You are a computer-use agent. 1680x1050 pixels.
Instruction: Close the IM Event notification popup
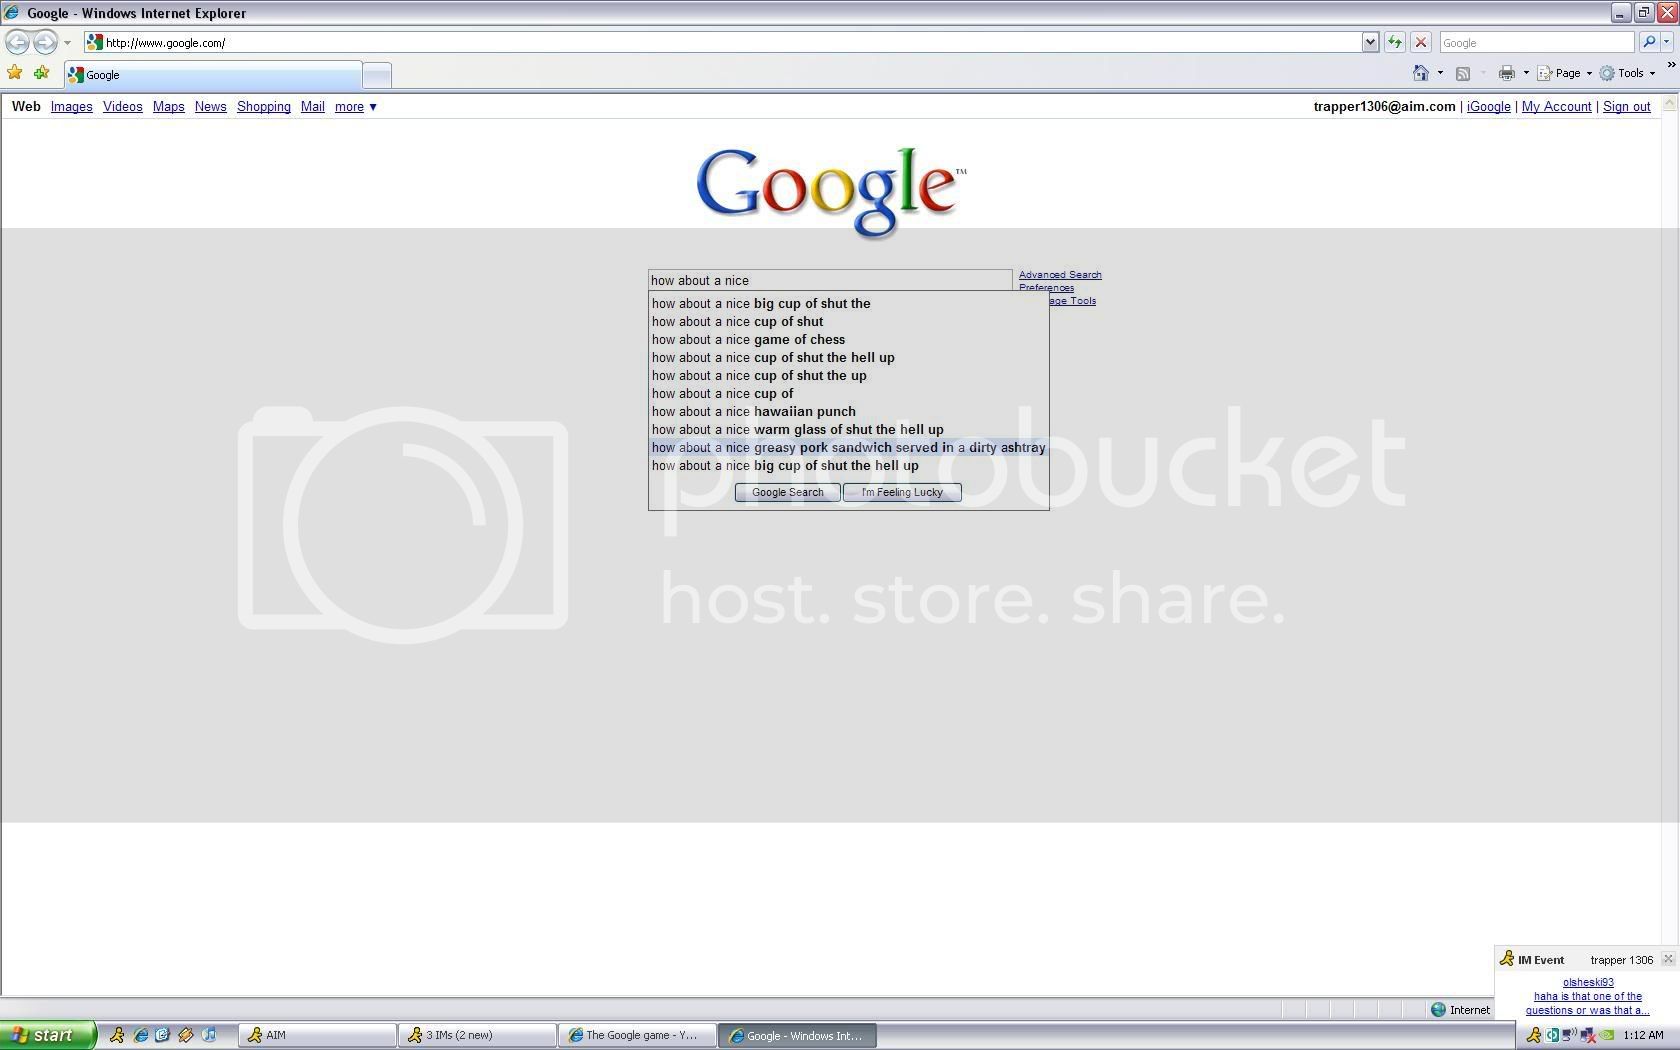pos(1667,959)
